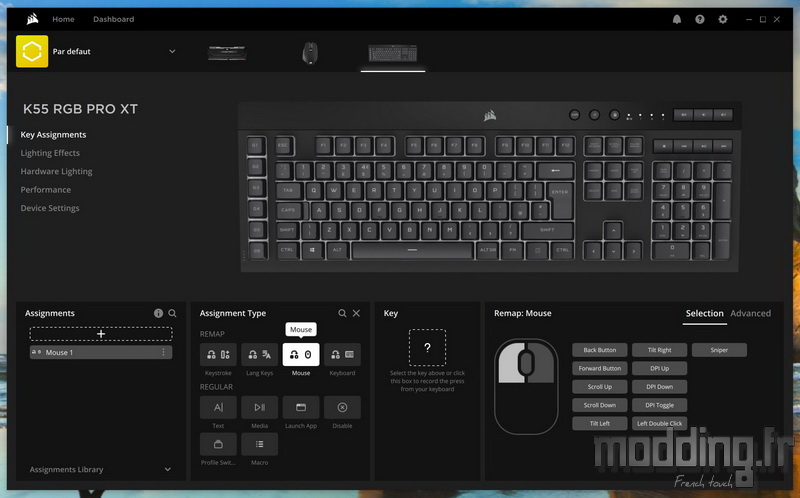Image resolution: width=800 pixels, height=498 pixels.
Task: Select the Mouse 1 assignment
Action: click(x=101, y=353)
